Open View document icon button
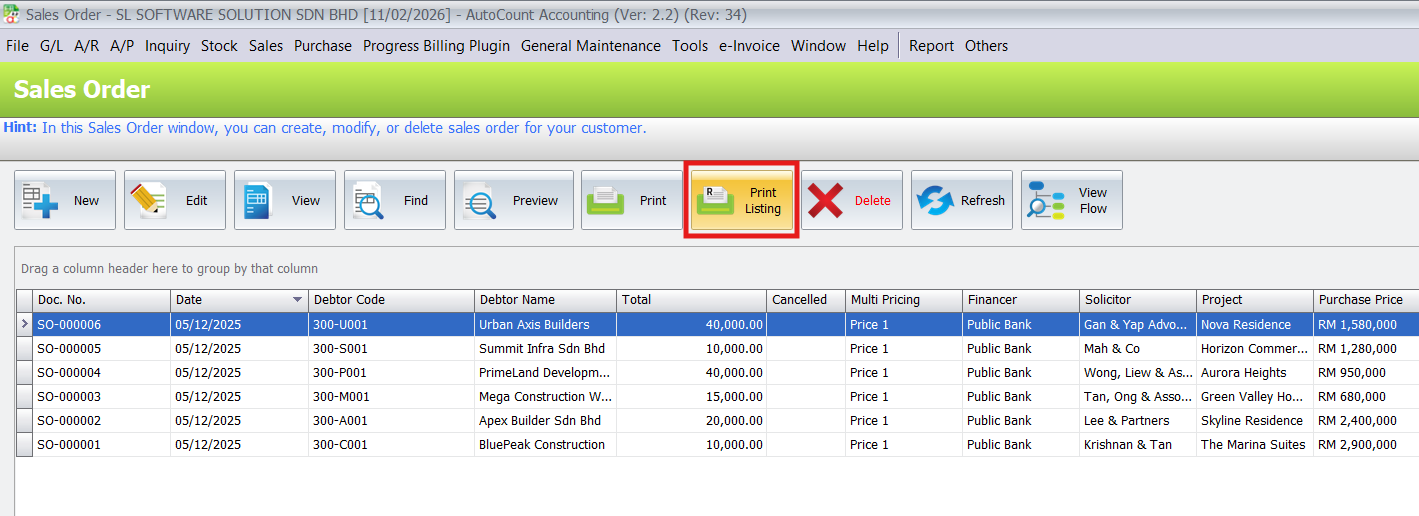 tap(258, 200)
